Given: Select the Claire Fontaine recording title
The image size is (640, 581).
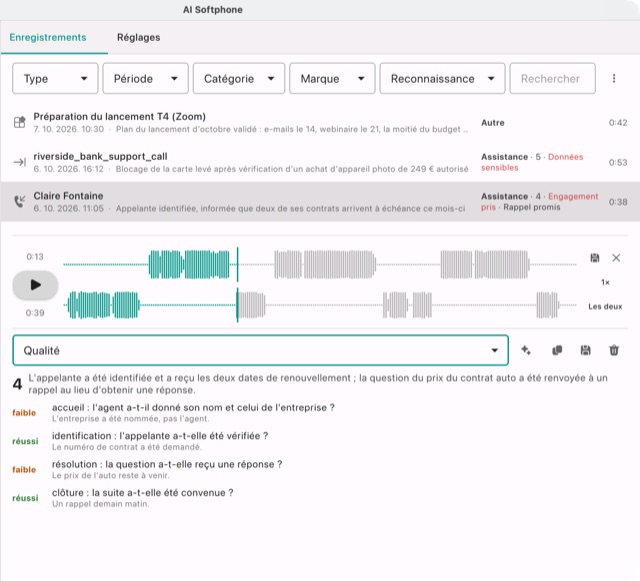Looking at the screenshot, I should (x=68, y=196).
